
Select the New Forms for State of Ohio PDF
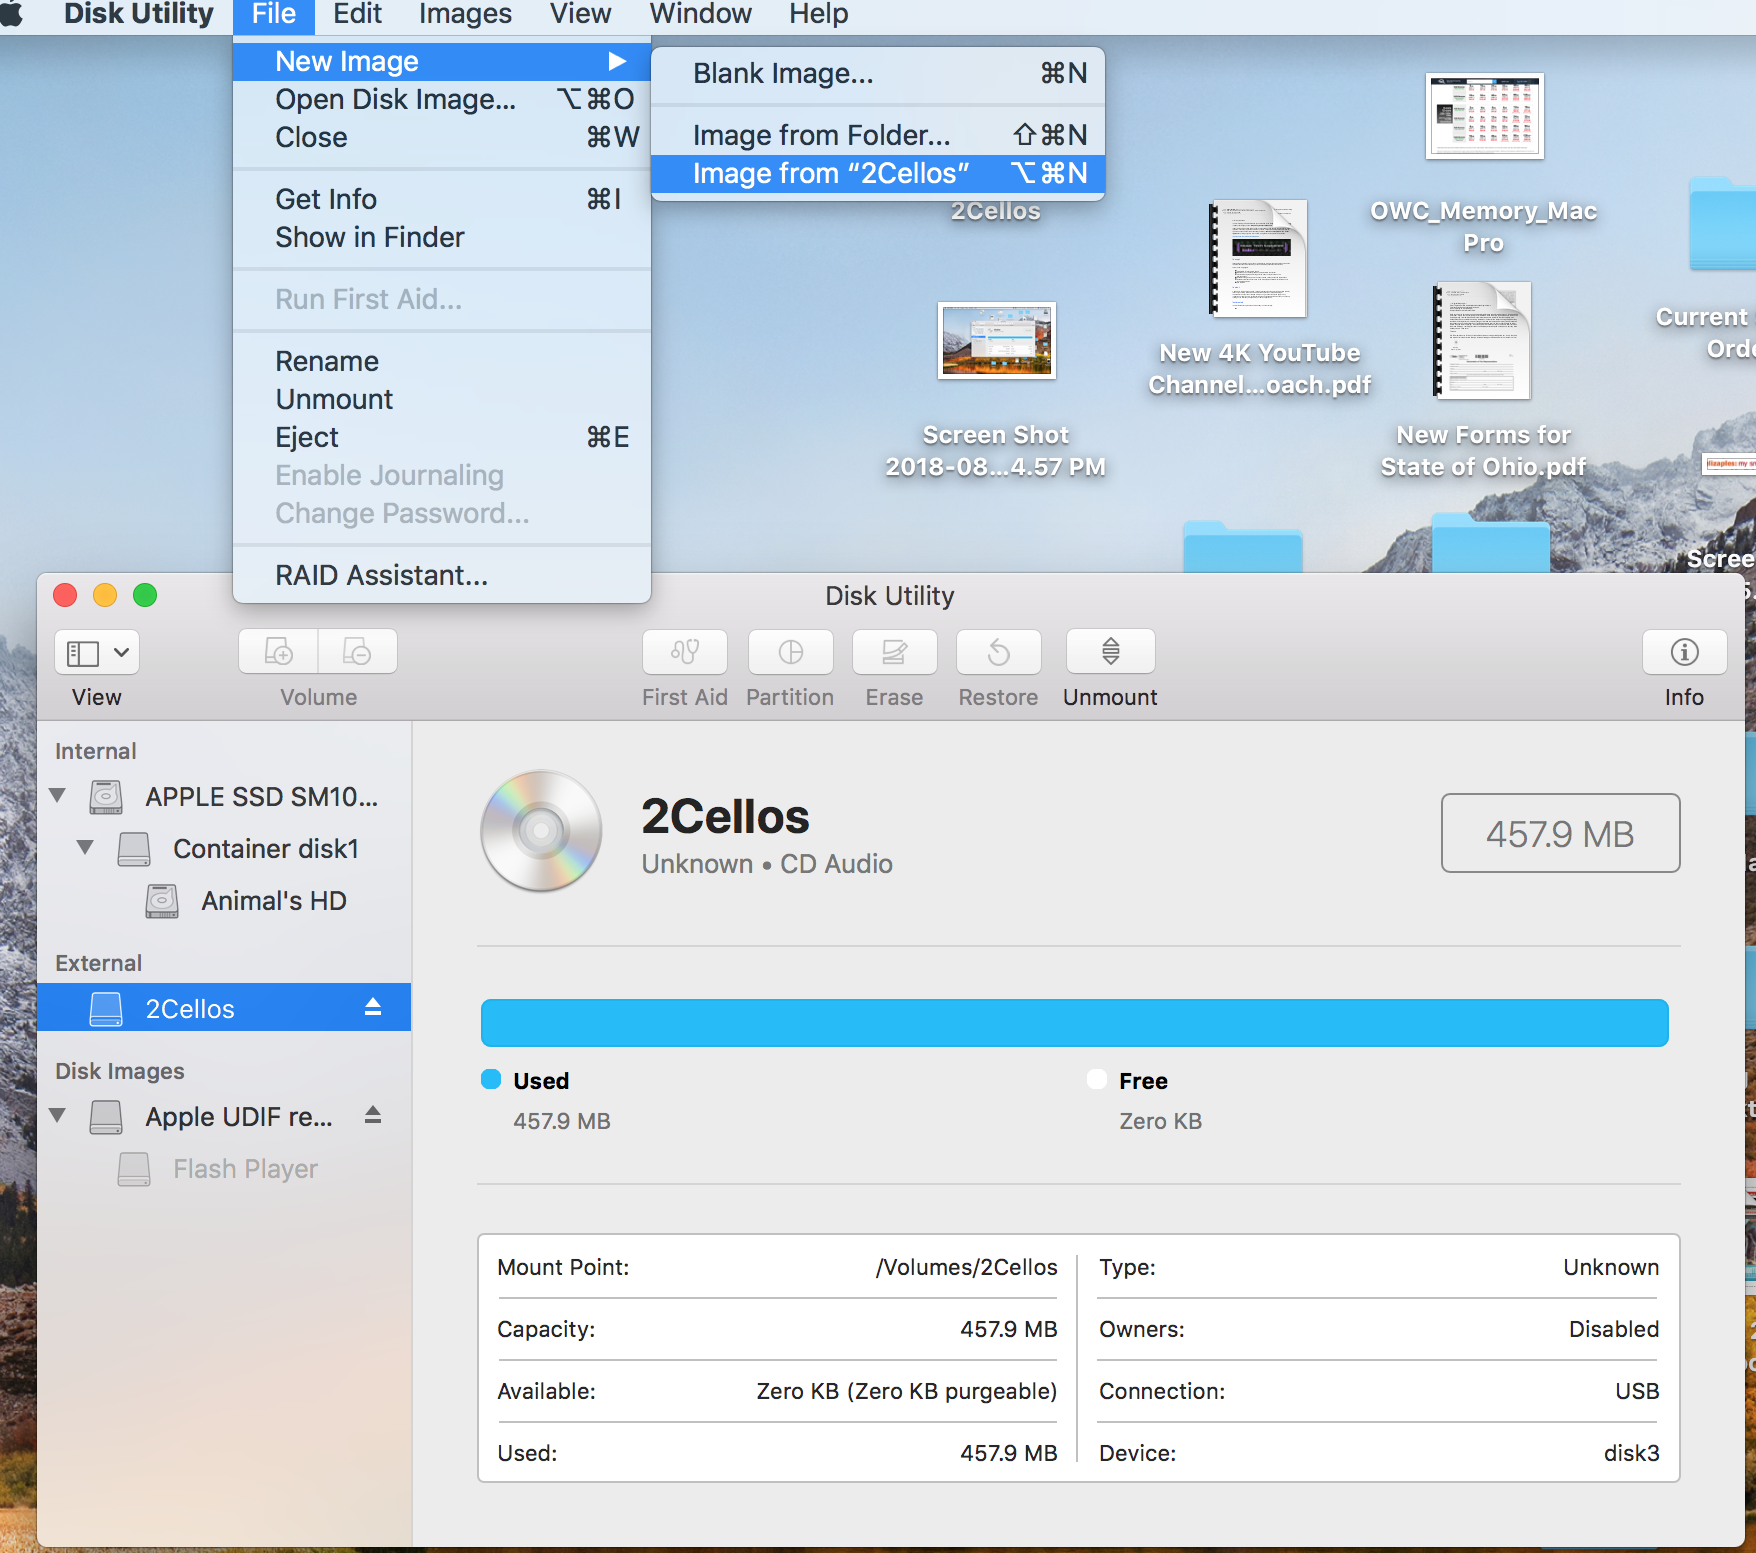click(x=1483, y=341)
